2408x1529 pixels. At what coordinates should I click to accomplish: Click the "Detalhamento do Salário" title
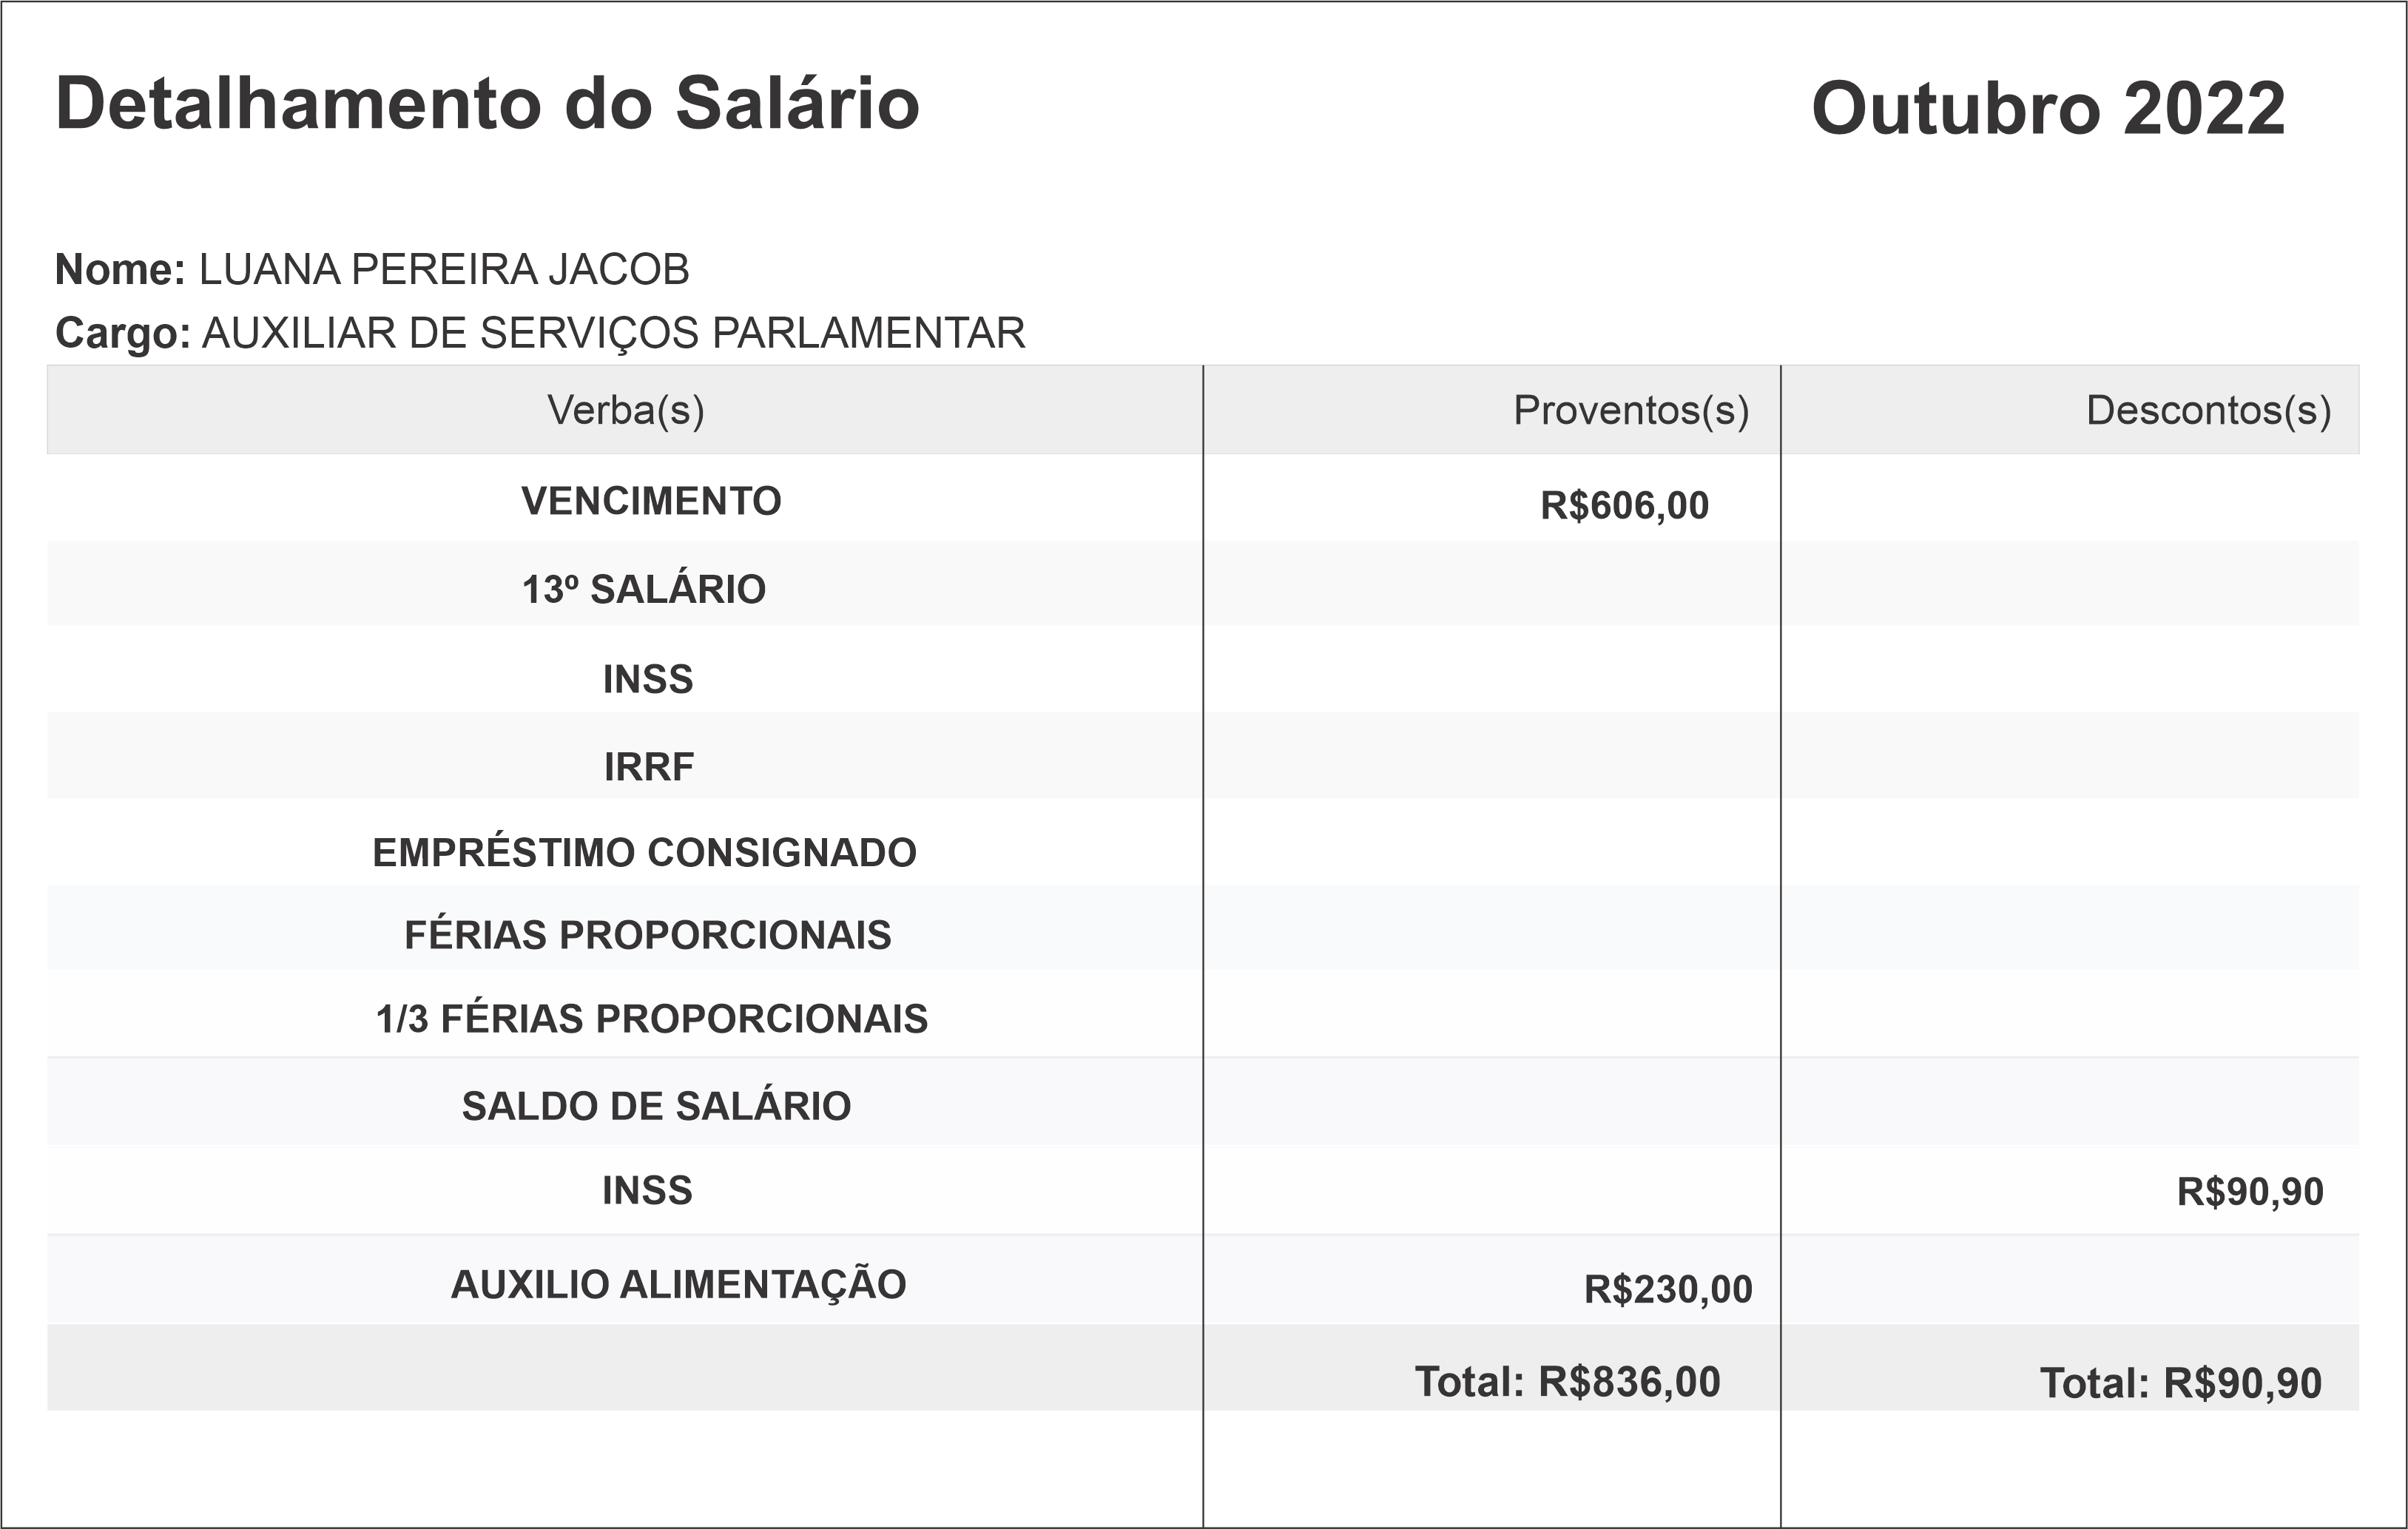(487, 104)
